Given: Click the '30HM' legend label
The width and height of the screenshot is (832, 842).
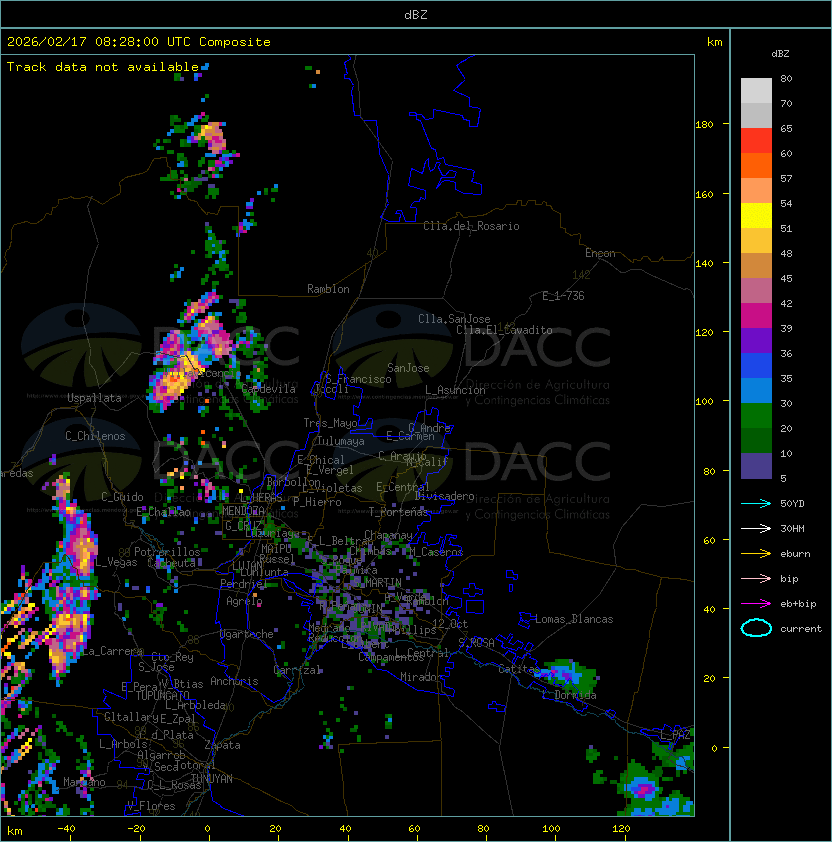Looking at the screenshot, I should click(792, 529).
